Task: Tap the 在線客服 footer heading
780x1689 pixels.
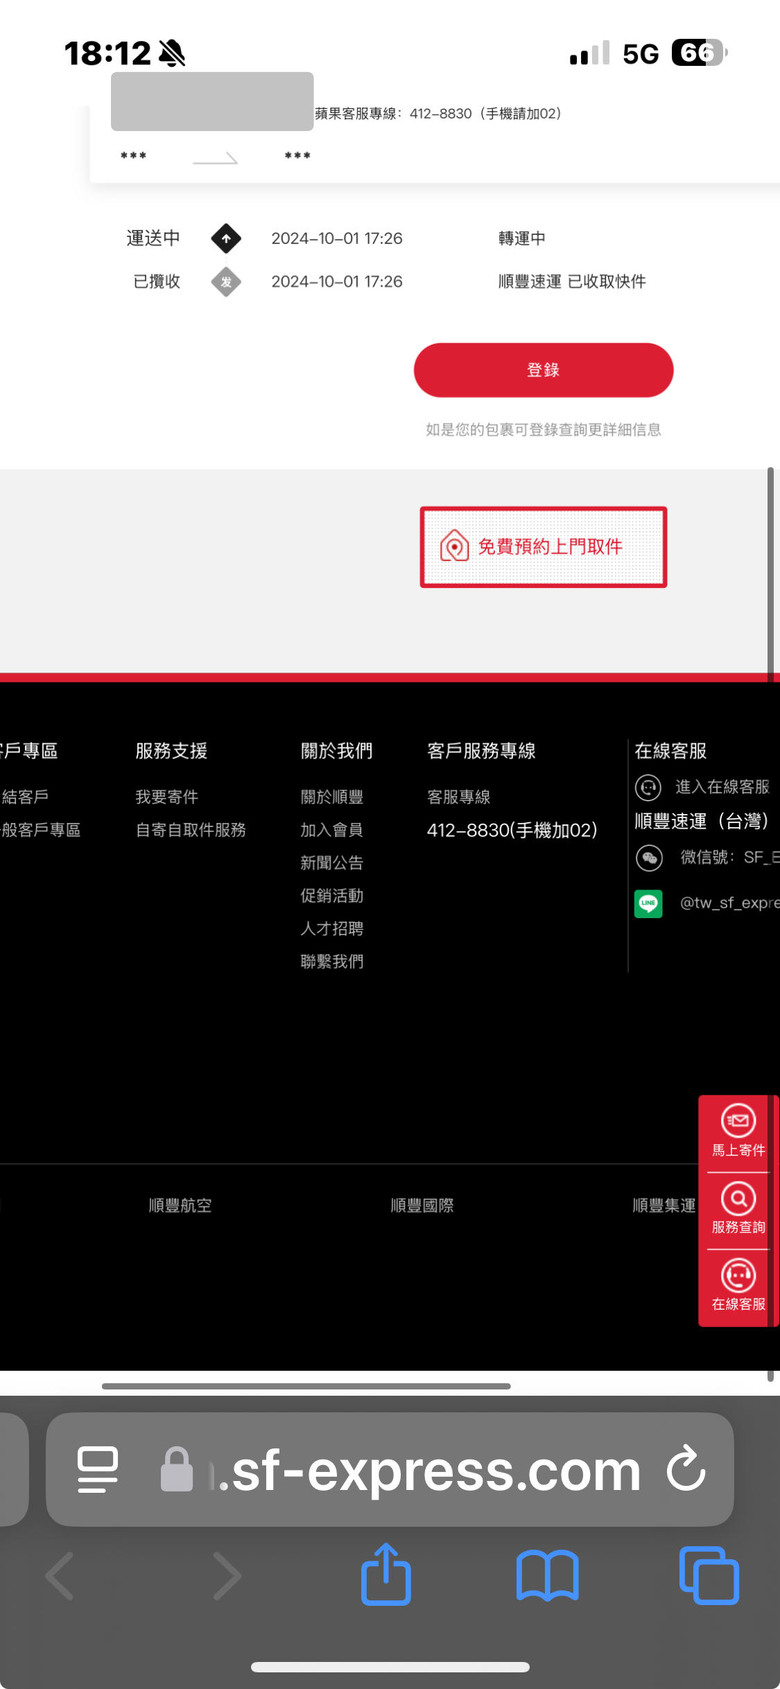Action: pyautogui.click(x=671, y=751)
